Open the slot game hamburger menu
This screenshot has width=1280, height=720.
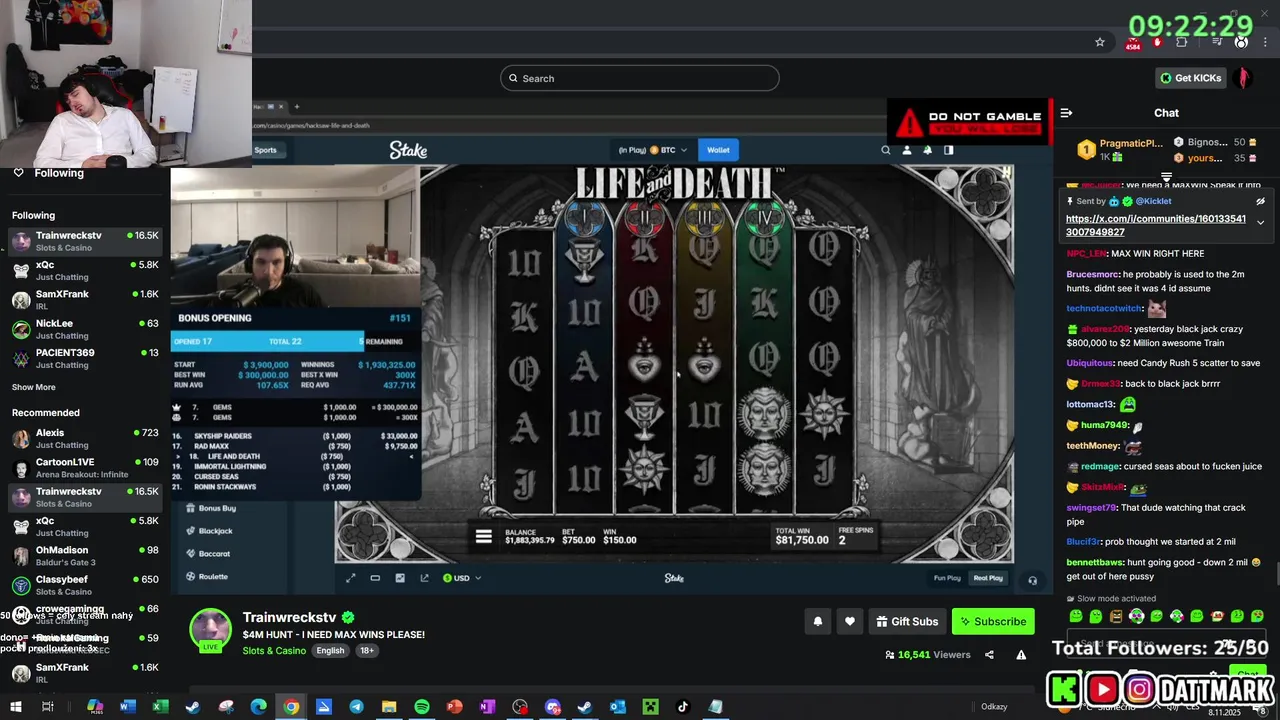(483, 537)
